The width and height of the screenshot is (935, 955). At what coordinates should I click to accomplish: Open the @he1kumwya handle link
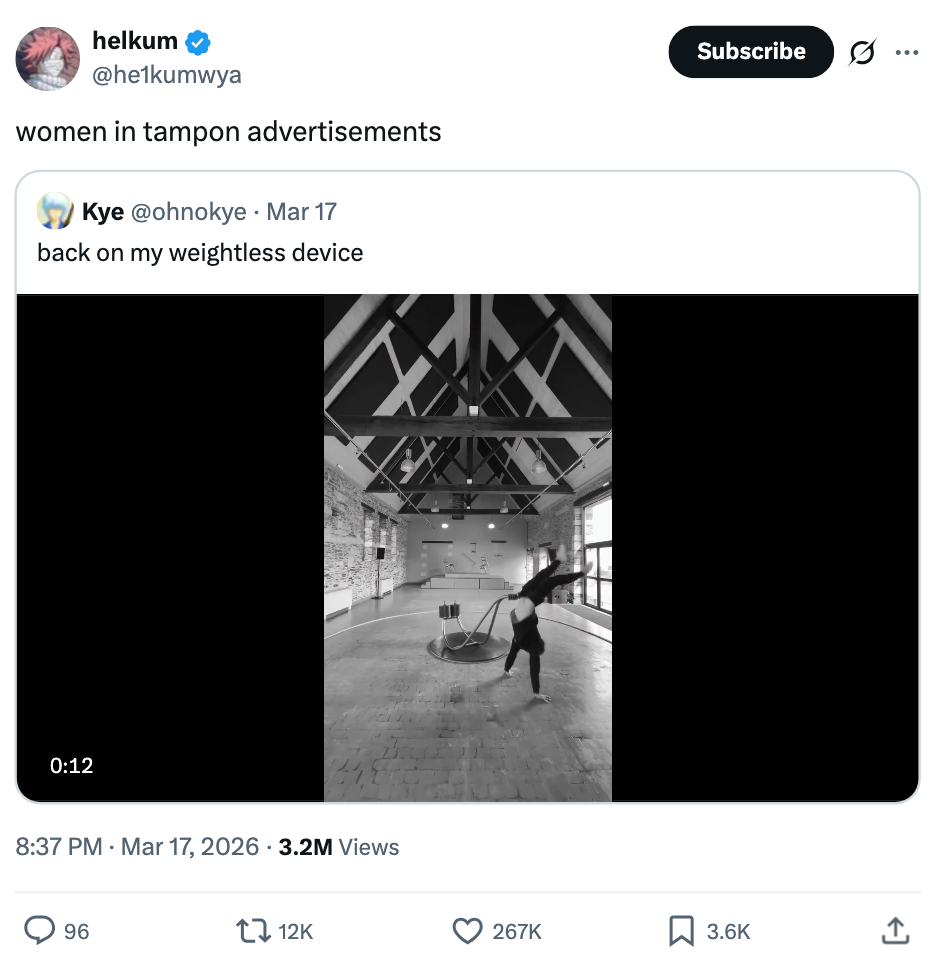point(166,75)
